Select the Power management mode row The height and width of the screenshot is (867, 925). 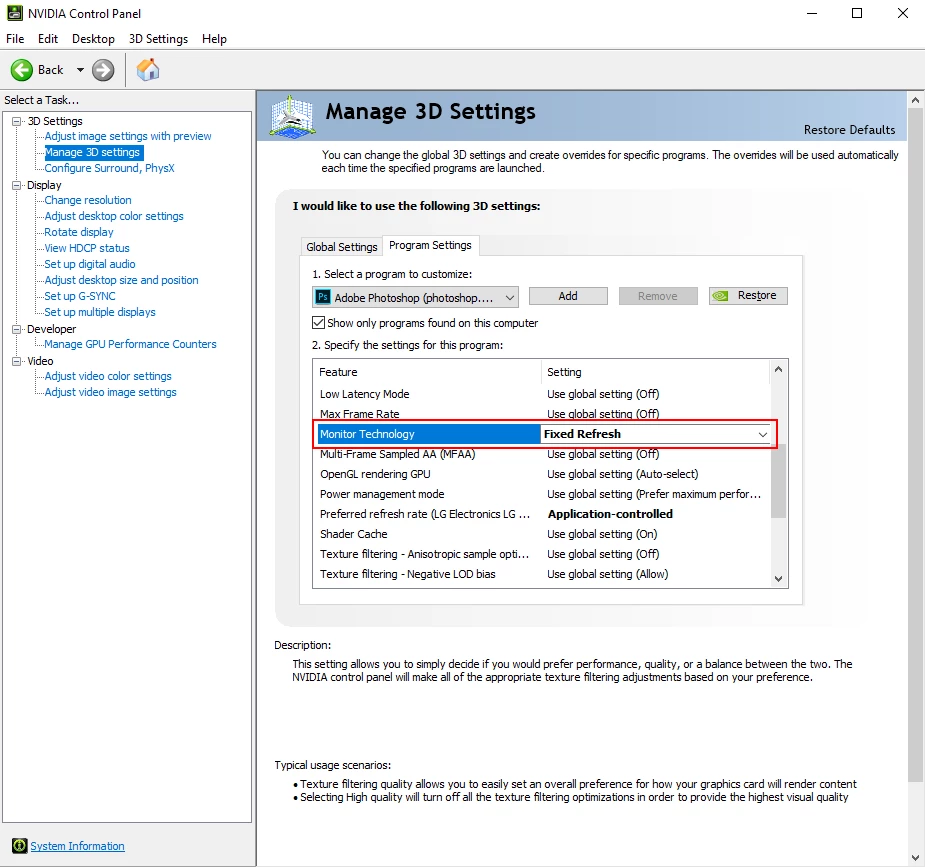click(542, 494)
